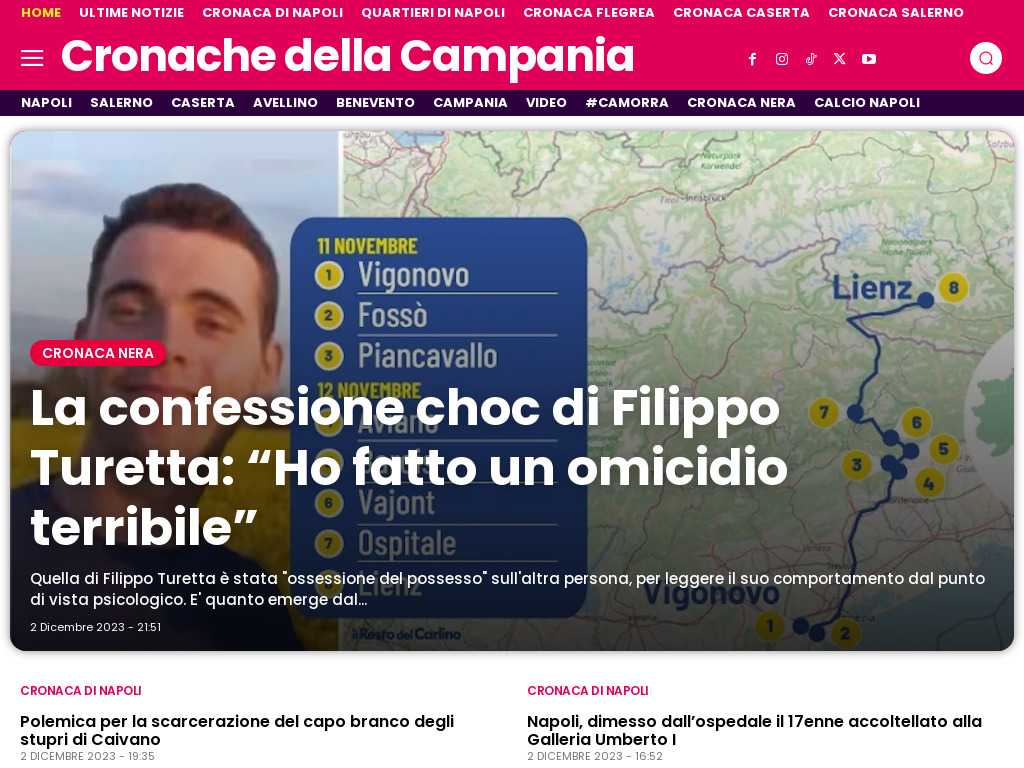Open the Filippo Turetta confession headline

click(409, 468)
